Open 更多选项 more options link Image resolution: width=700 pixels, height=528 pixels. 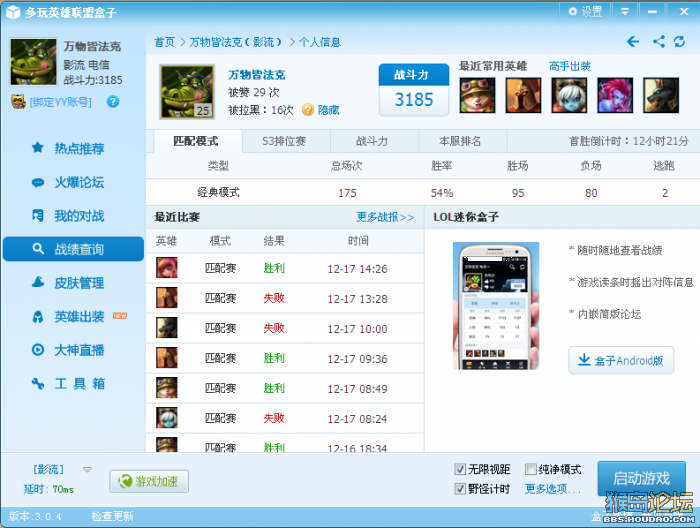[x=553, y=489]
